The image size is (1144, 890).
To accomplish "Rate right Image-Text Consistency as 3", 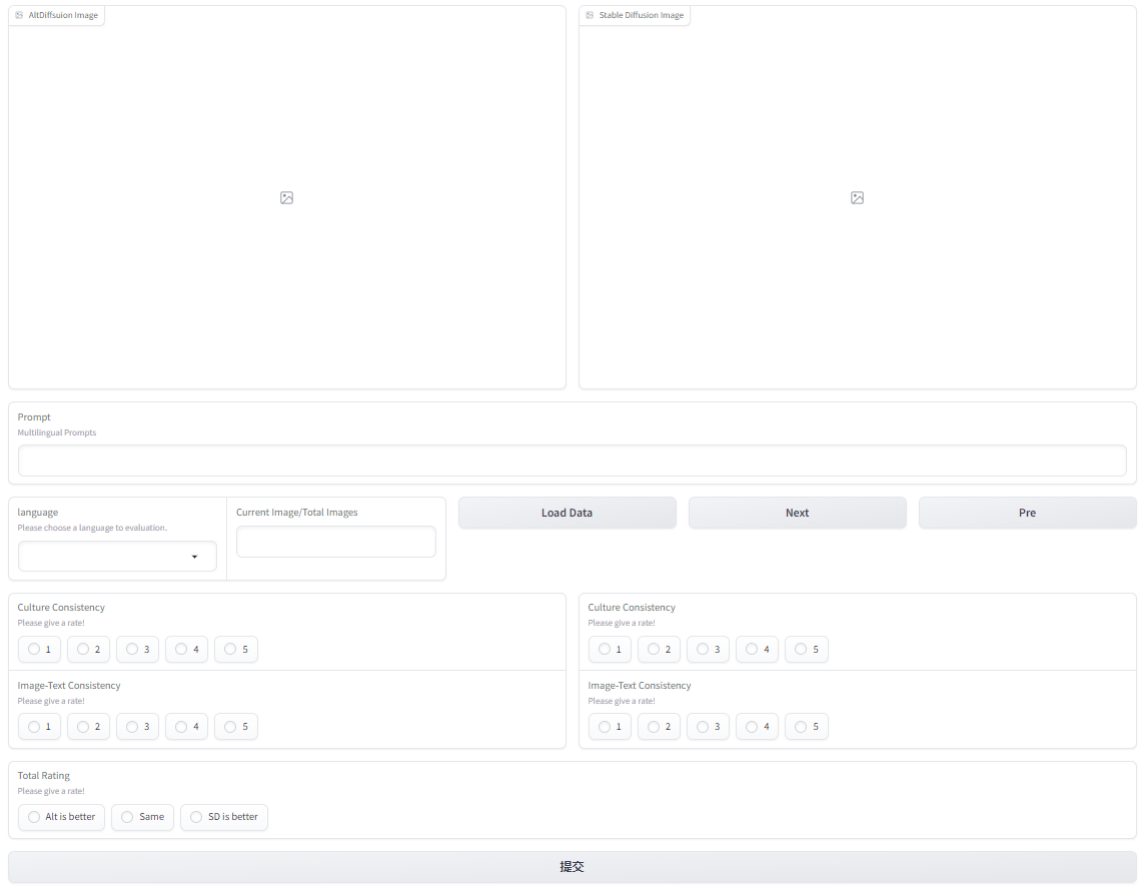I will pyautogui.click(x=708, y=727).
